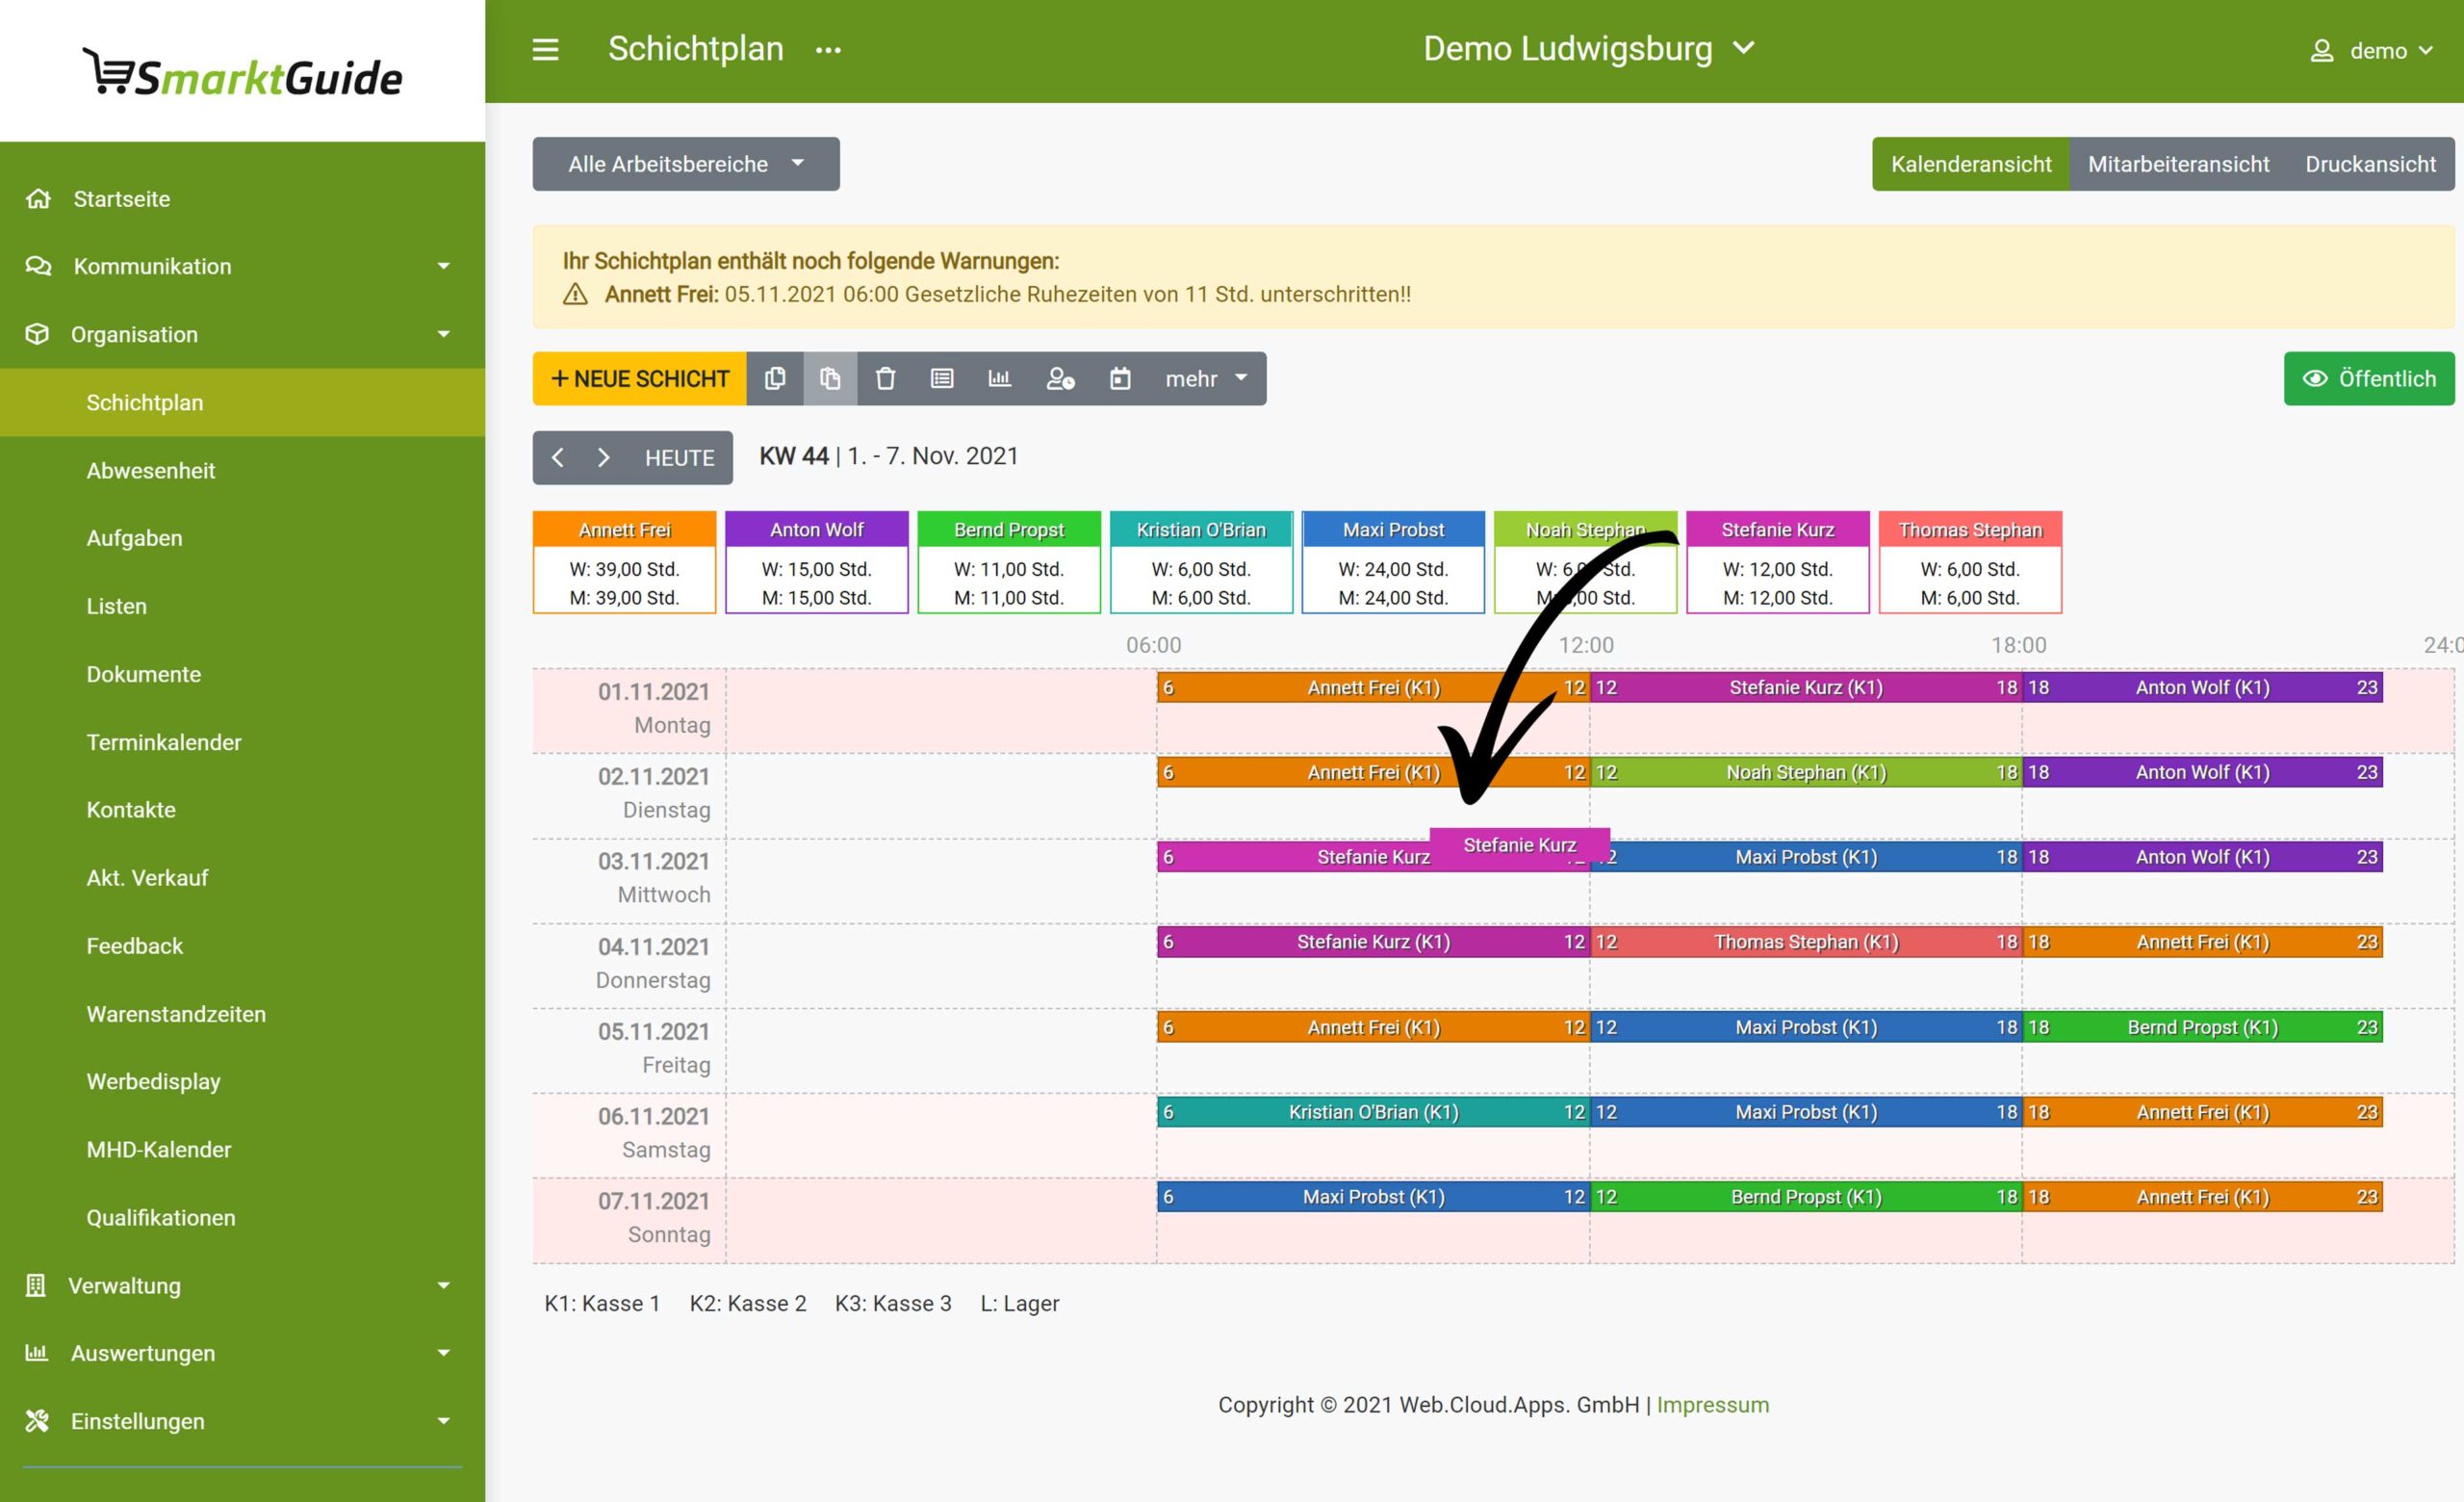Open Dokumente in the sidebar
This screenshot has height=1502, width=2464.
[242, 674]
